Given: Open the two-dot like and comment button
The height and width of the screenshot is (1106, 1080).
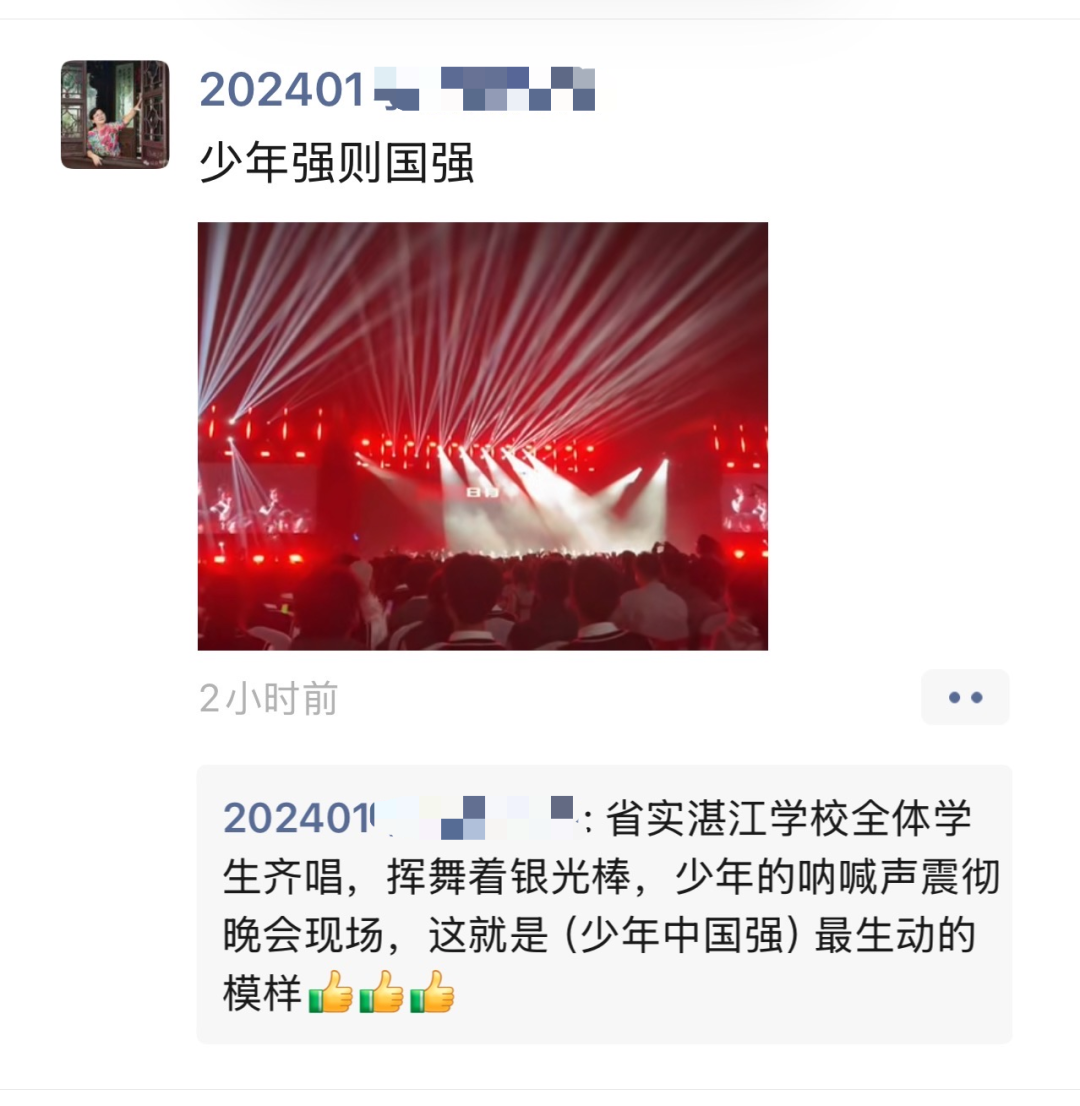Looking at the screenshot, I should coord(965,697).
